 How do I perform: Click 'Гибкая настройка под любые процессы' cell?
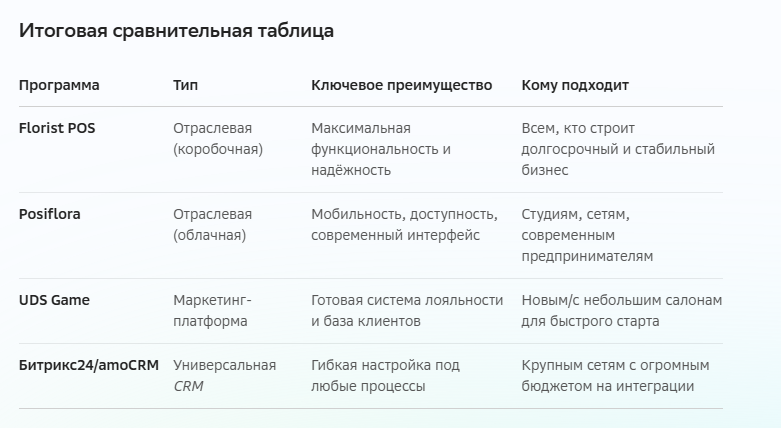point(386,376)
